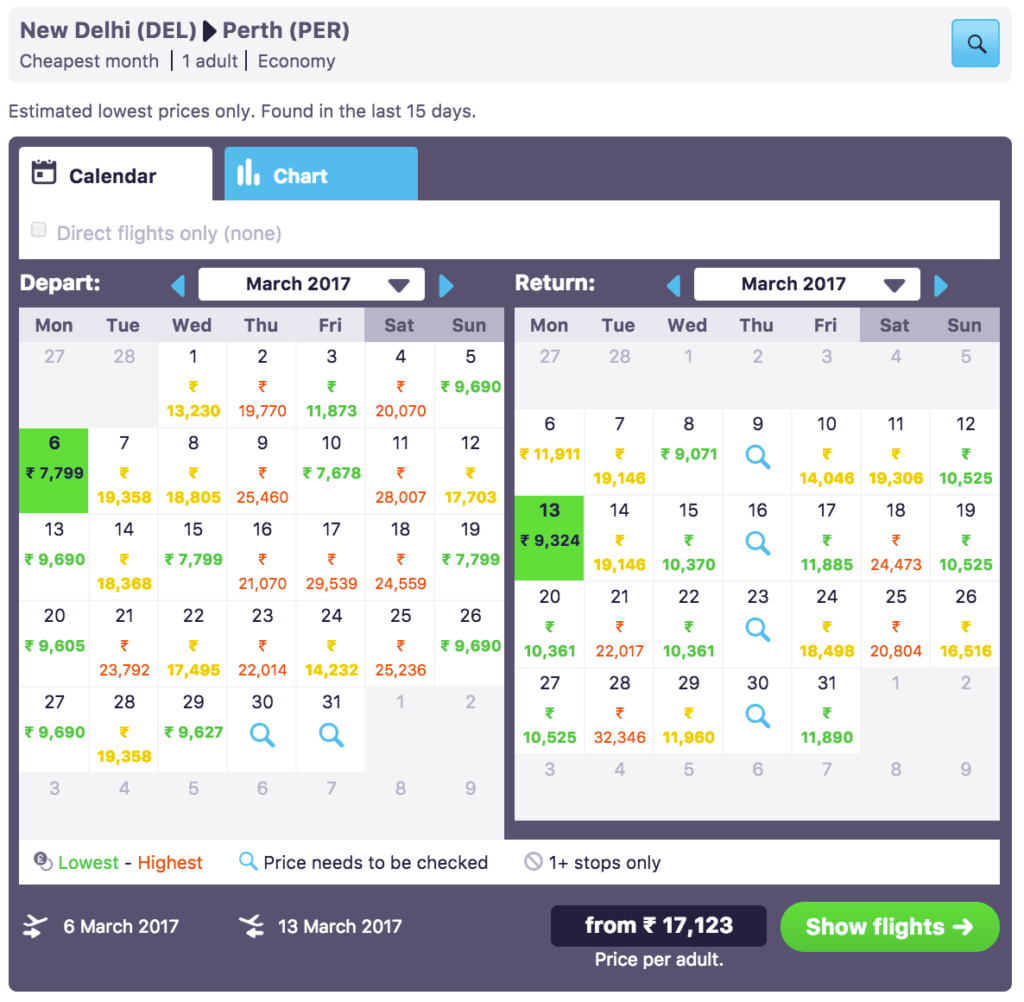Open the Depart month dropdown
1024x1002 pixels.
click(x=311, y=284)
